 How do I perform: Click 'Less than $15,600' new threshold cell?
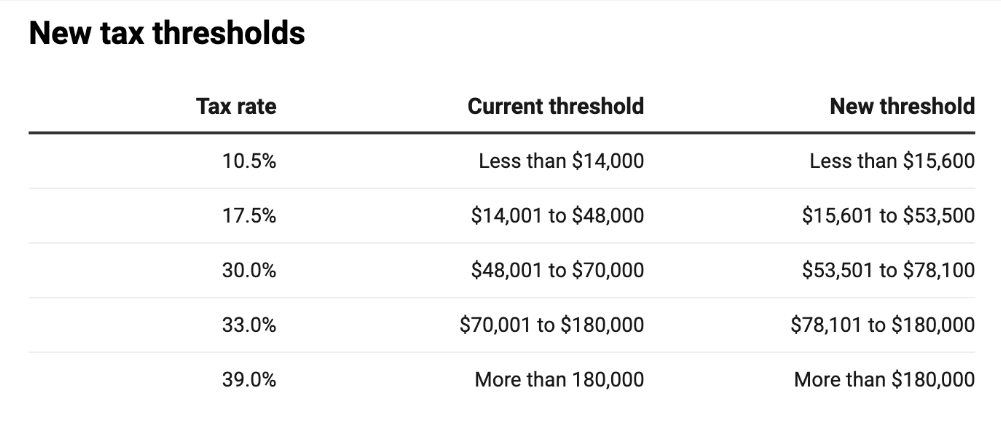[892, 161]
